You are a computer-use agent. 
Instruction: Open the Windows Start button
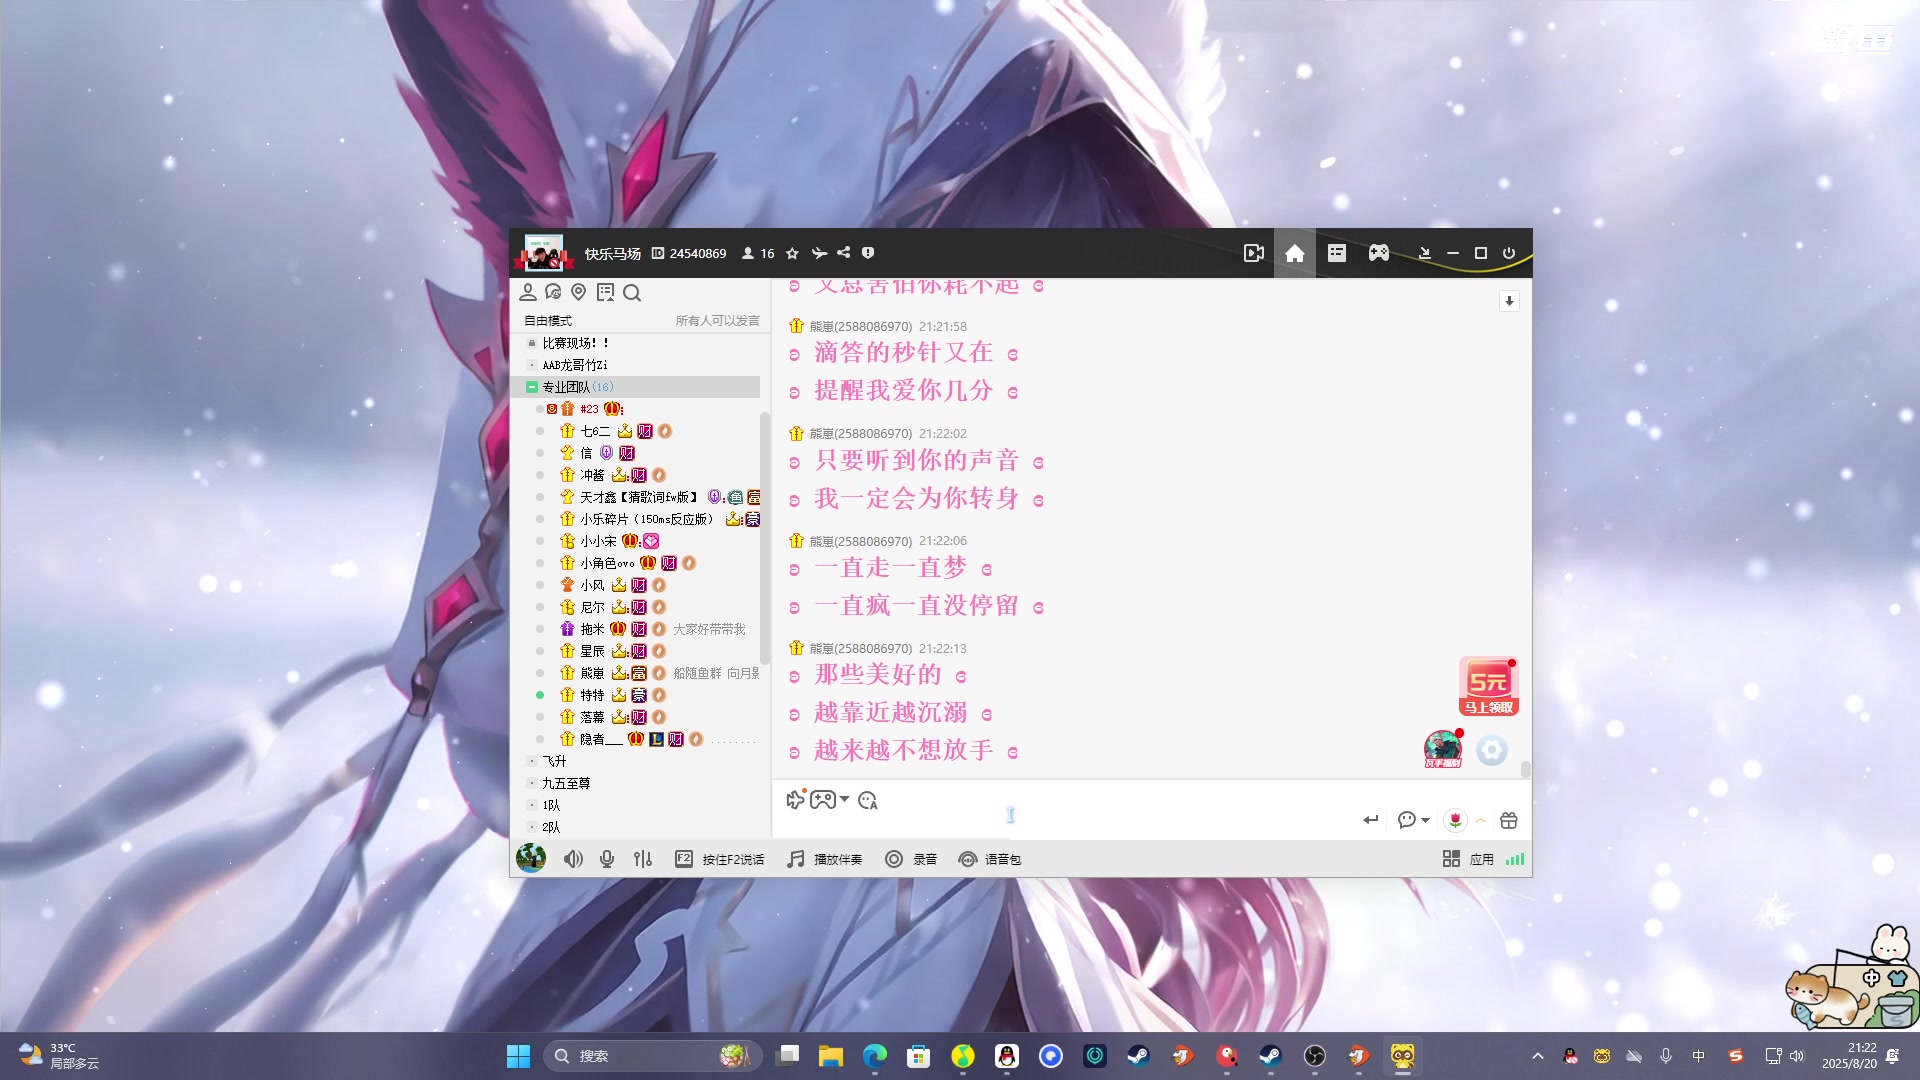[518, 1056]
